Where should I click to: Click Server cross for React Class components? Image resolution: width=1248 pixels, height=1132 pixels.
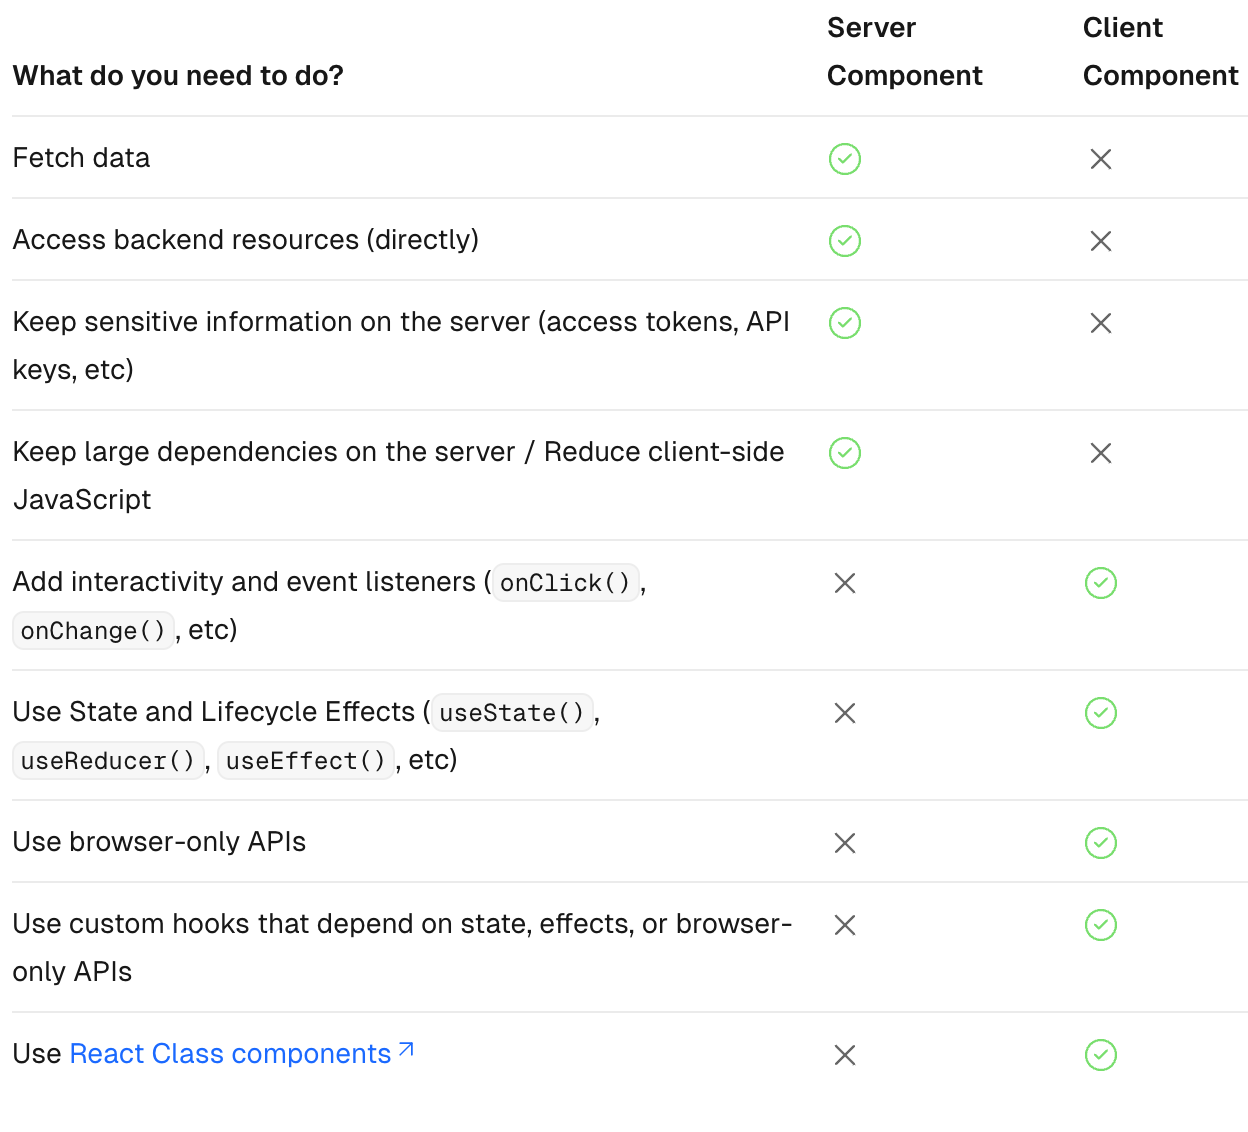point(845,1055)
